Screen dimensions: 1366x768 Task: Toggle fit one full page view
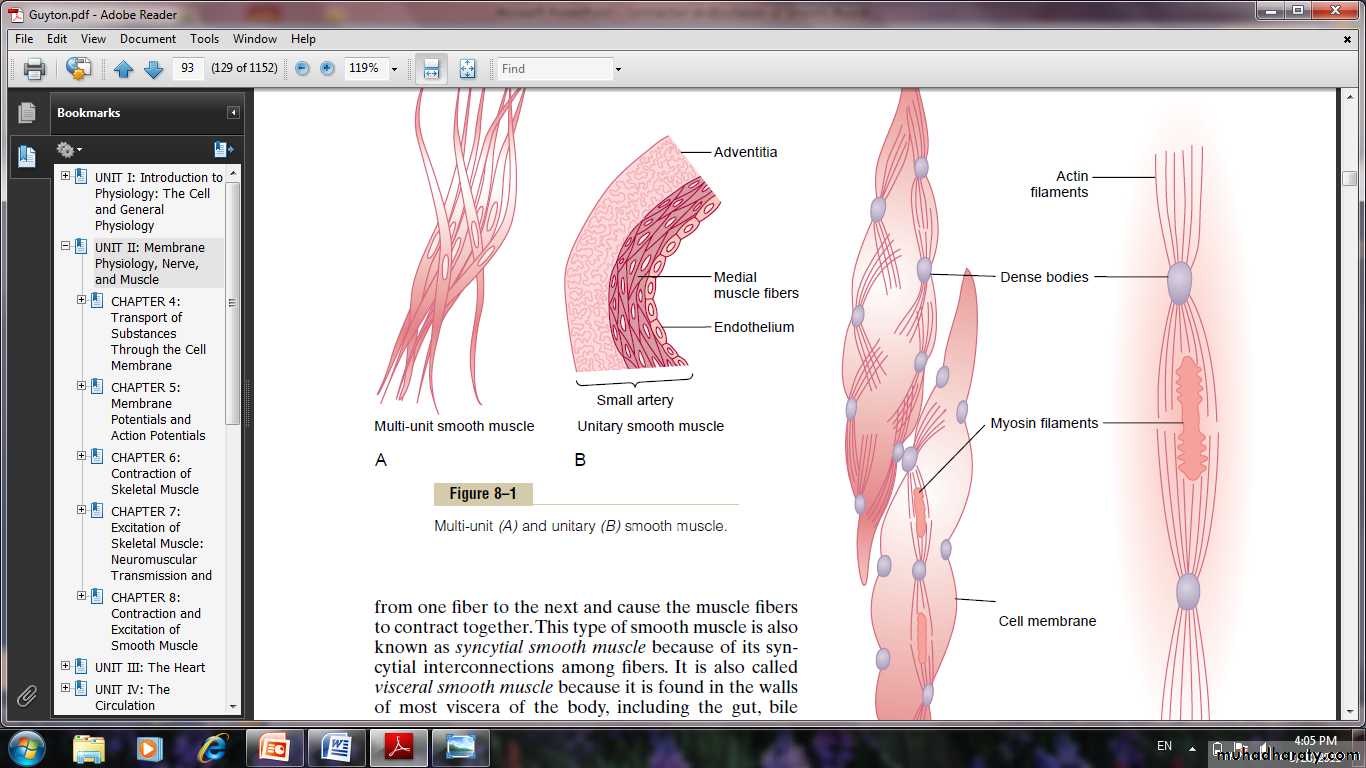pyautogui.click(x=467, y=69)
